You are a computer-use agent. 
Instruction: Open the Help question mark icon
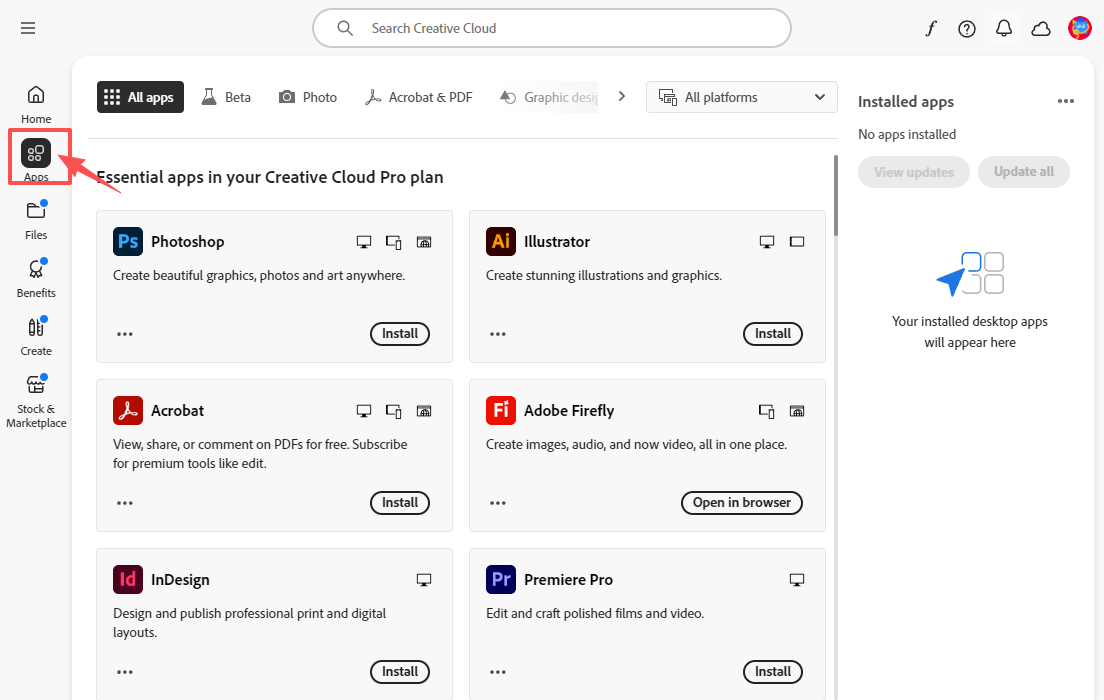coord(967,28)
